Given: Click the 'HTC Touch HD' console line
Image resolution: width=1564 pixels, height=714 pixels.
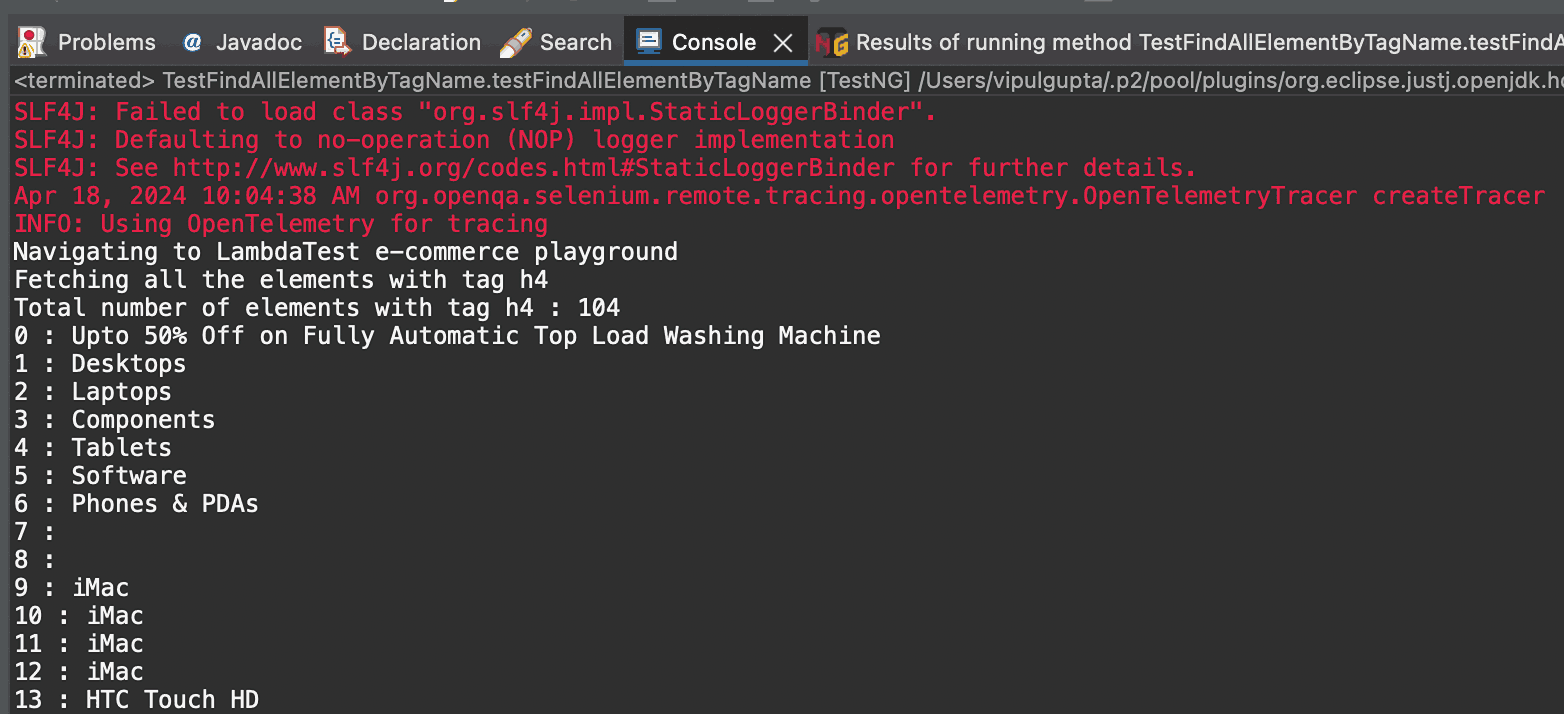Looking at the screenshot, I should click(x=136, y=700).
